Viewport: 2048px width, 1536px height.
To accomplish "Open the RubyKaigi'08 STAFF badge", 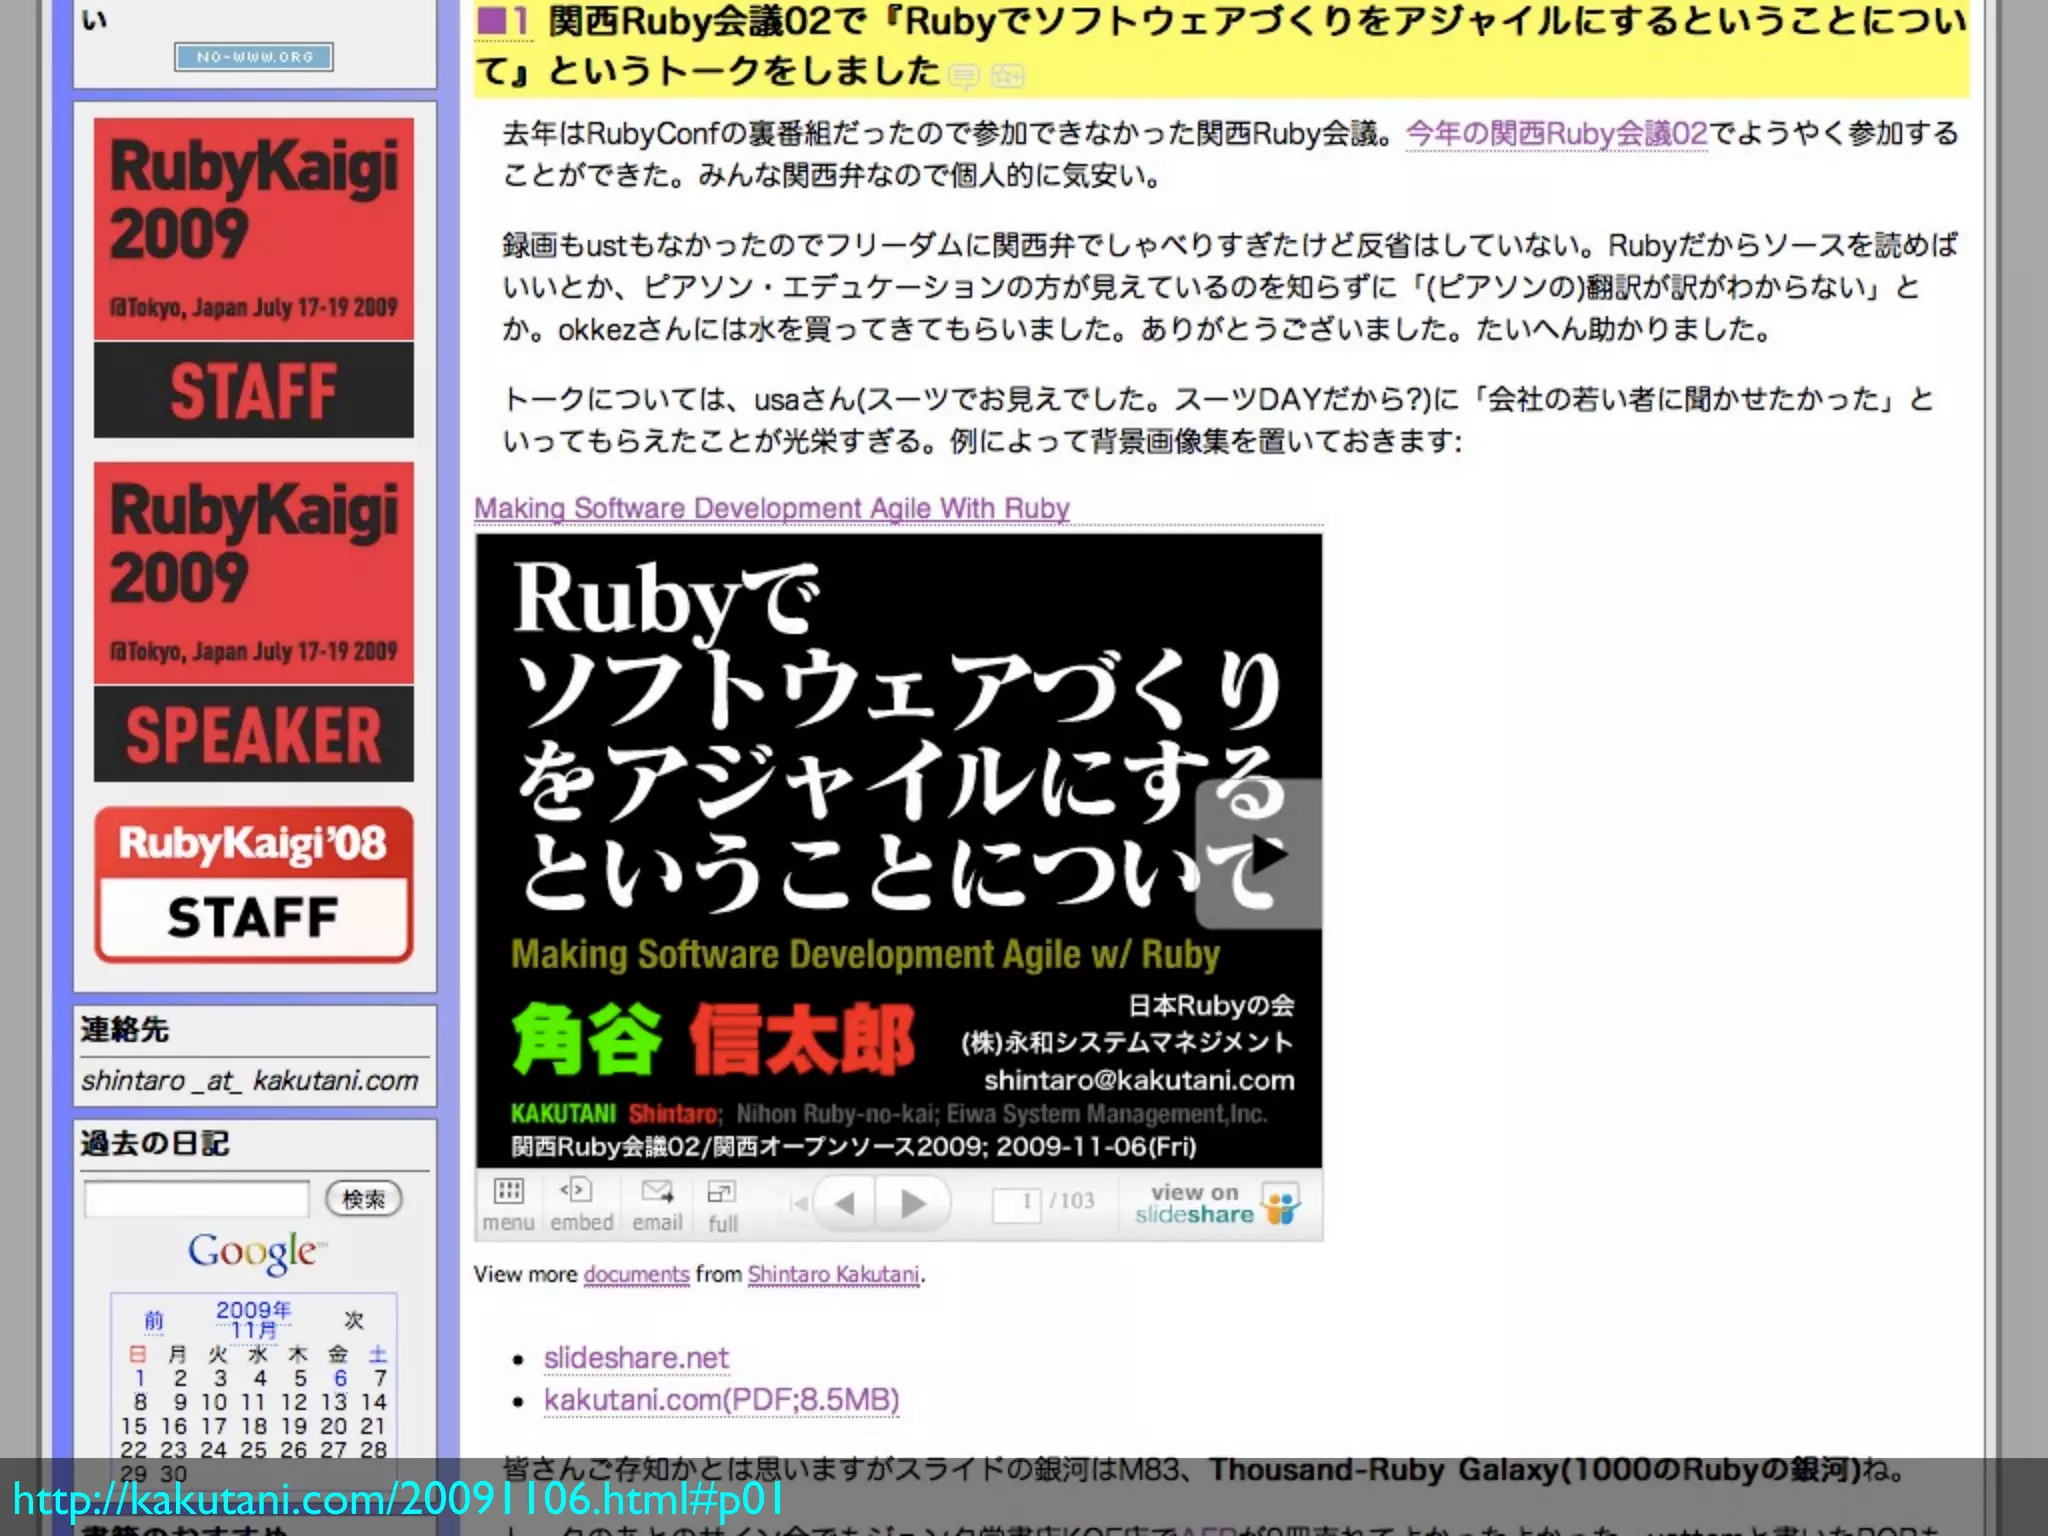I will pos(254,884).
